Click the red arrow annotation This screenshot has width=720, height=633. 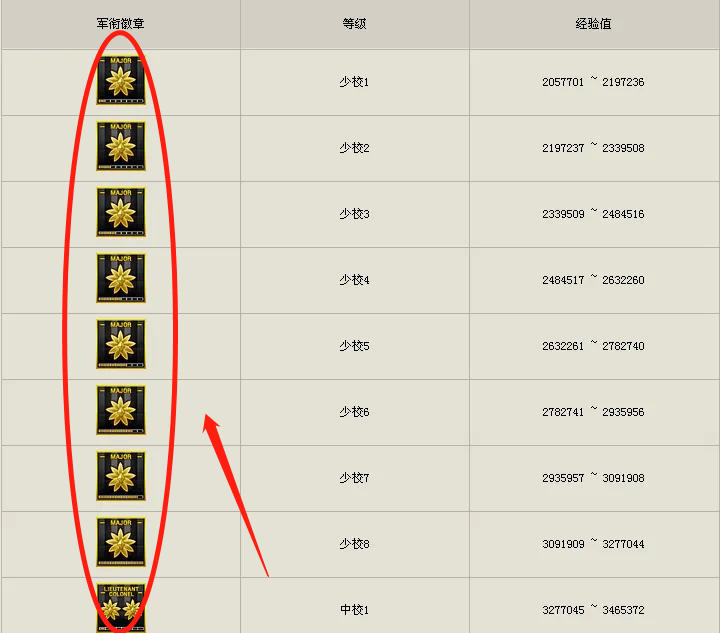[x=234, y=493]
